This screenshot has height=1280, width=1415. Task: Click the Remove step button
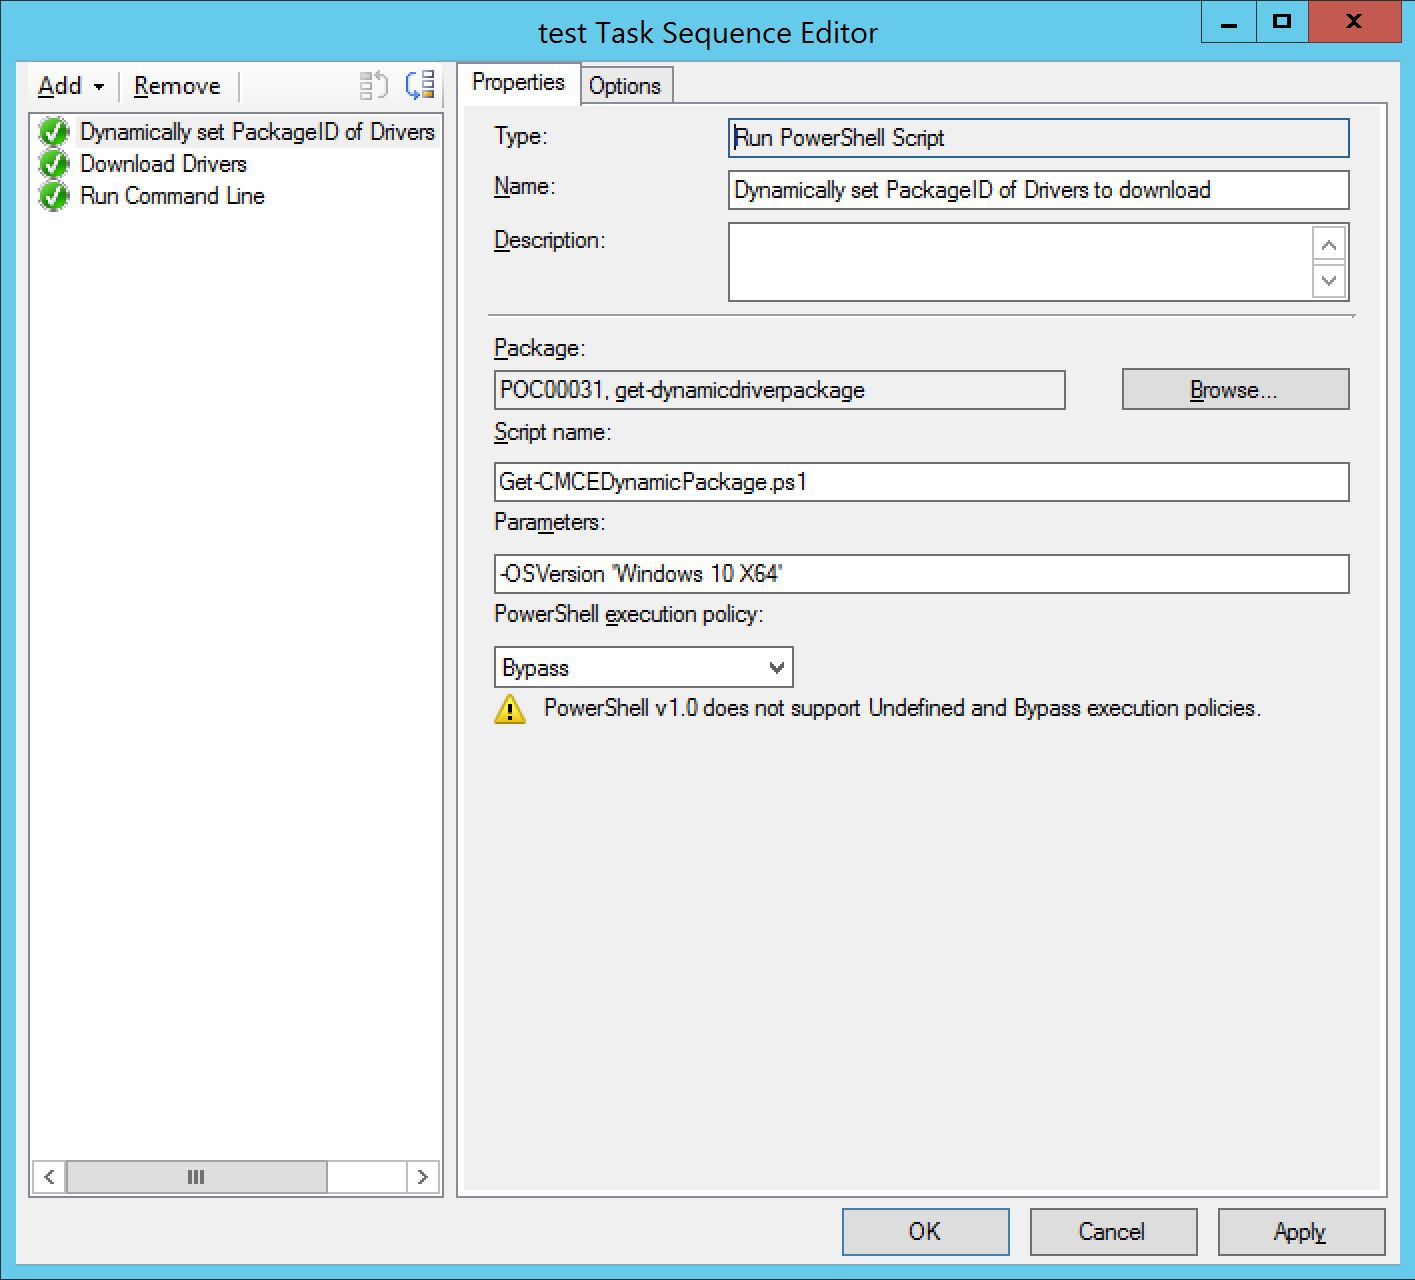pyautogui.click(x=177, y=86)
